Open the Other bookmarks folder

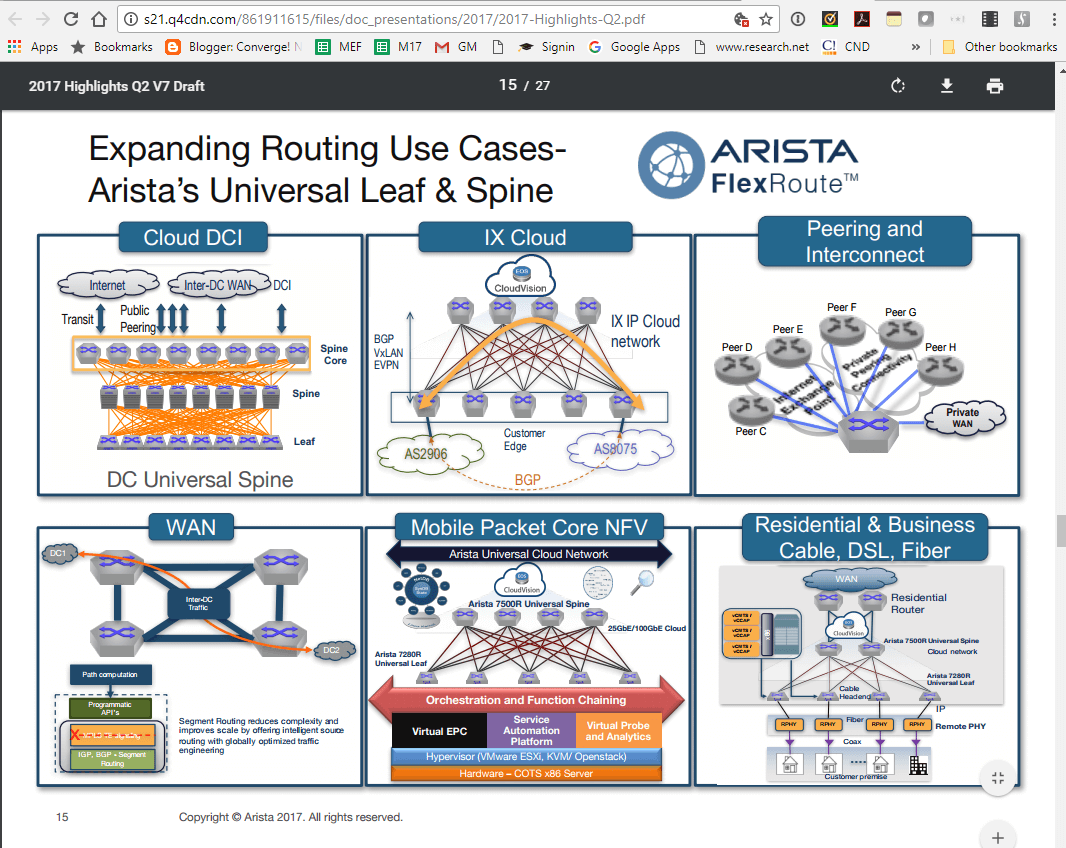point(1000,47)
